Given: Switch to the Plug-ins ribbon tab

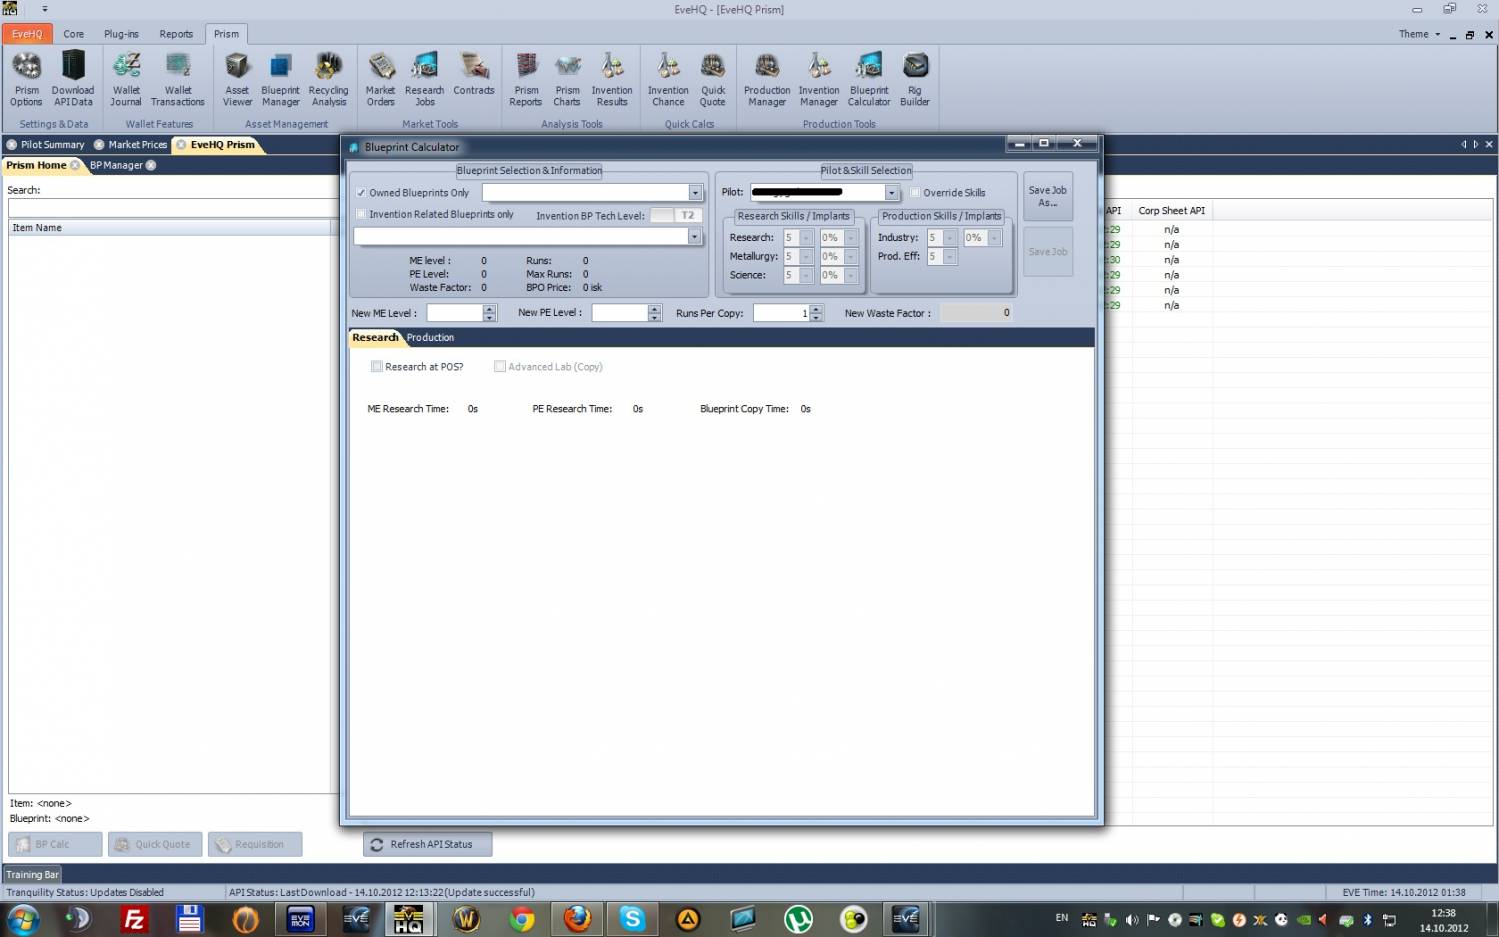Looking at the screenshot, I should [121, 34].
